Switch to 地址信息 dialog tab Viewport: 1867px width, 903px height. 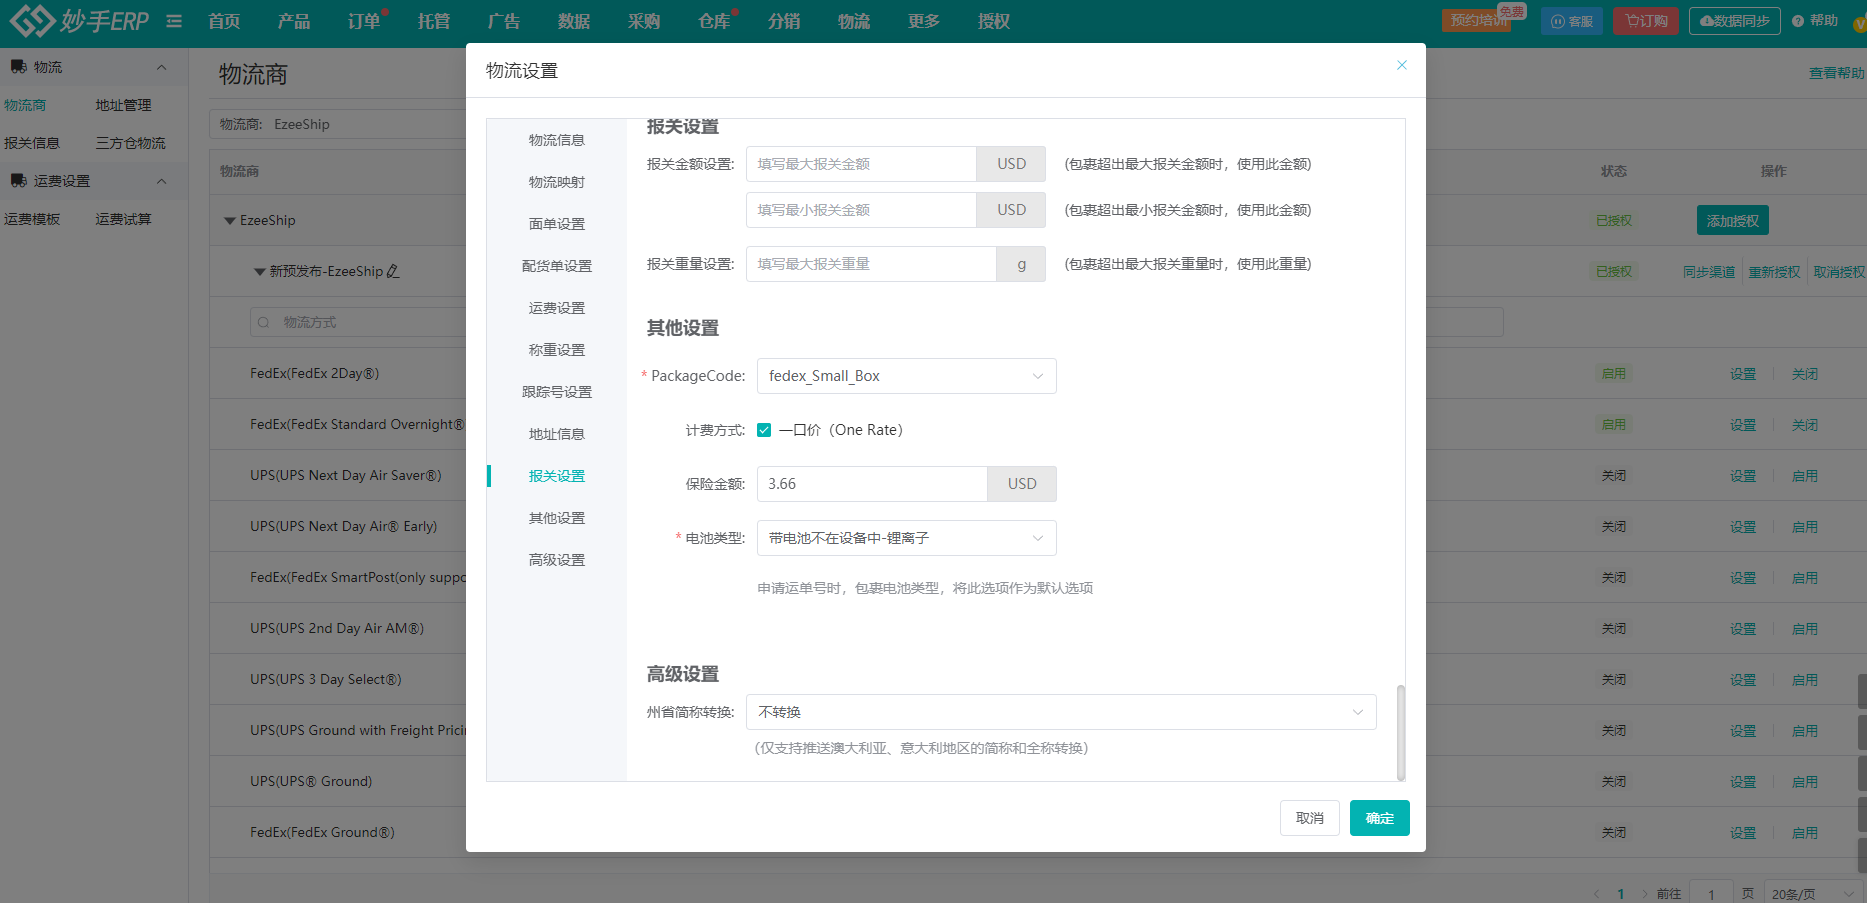point(557,434)
